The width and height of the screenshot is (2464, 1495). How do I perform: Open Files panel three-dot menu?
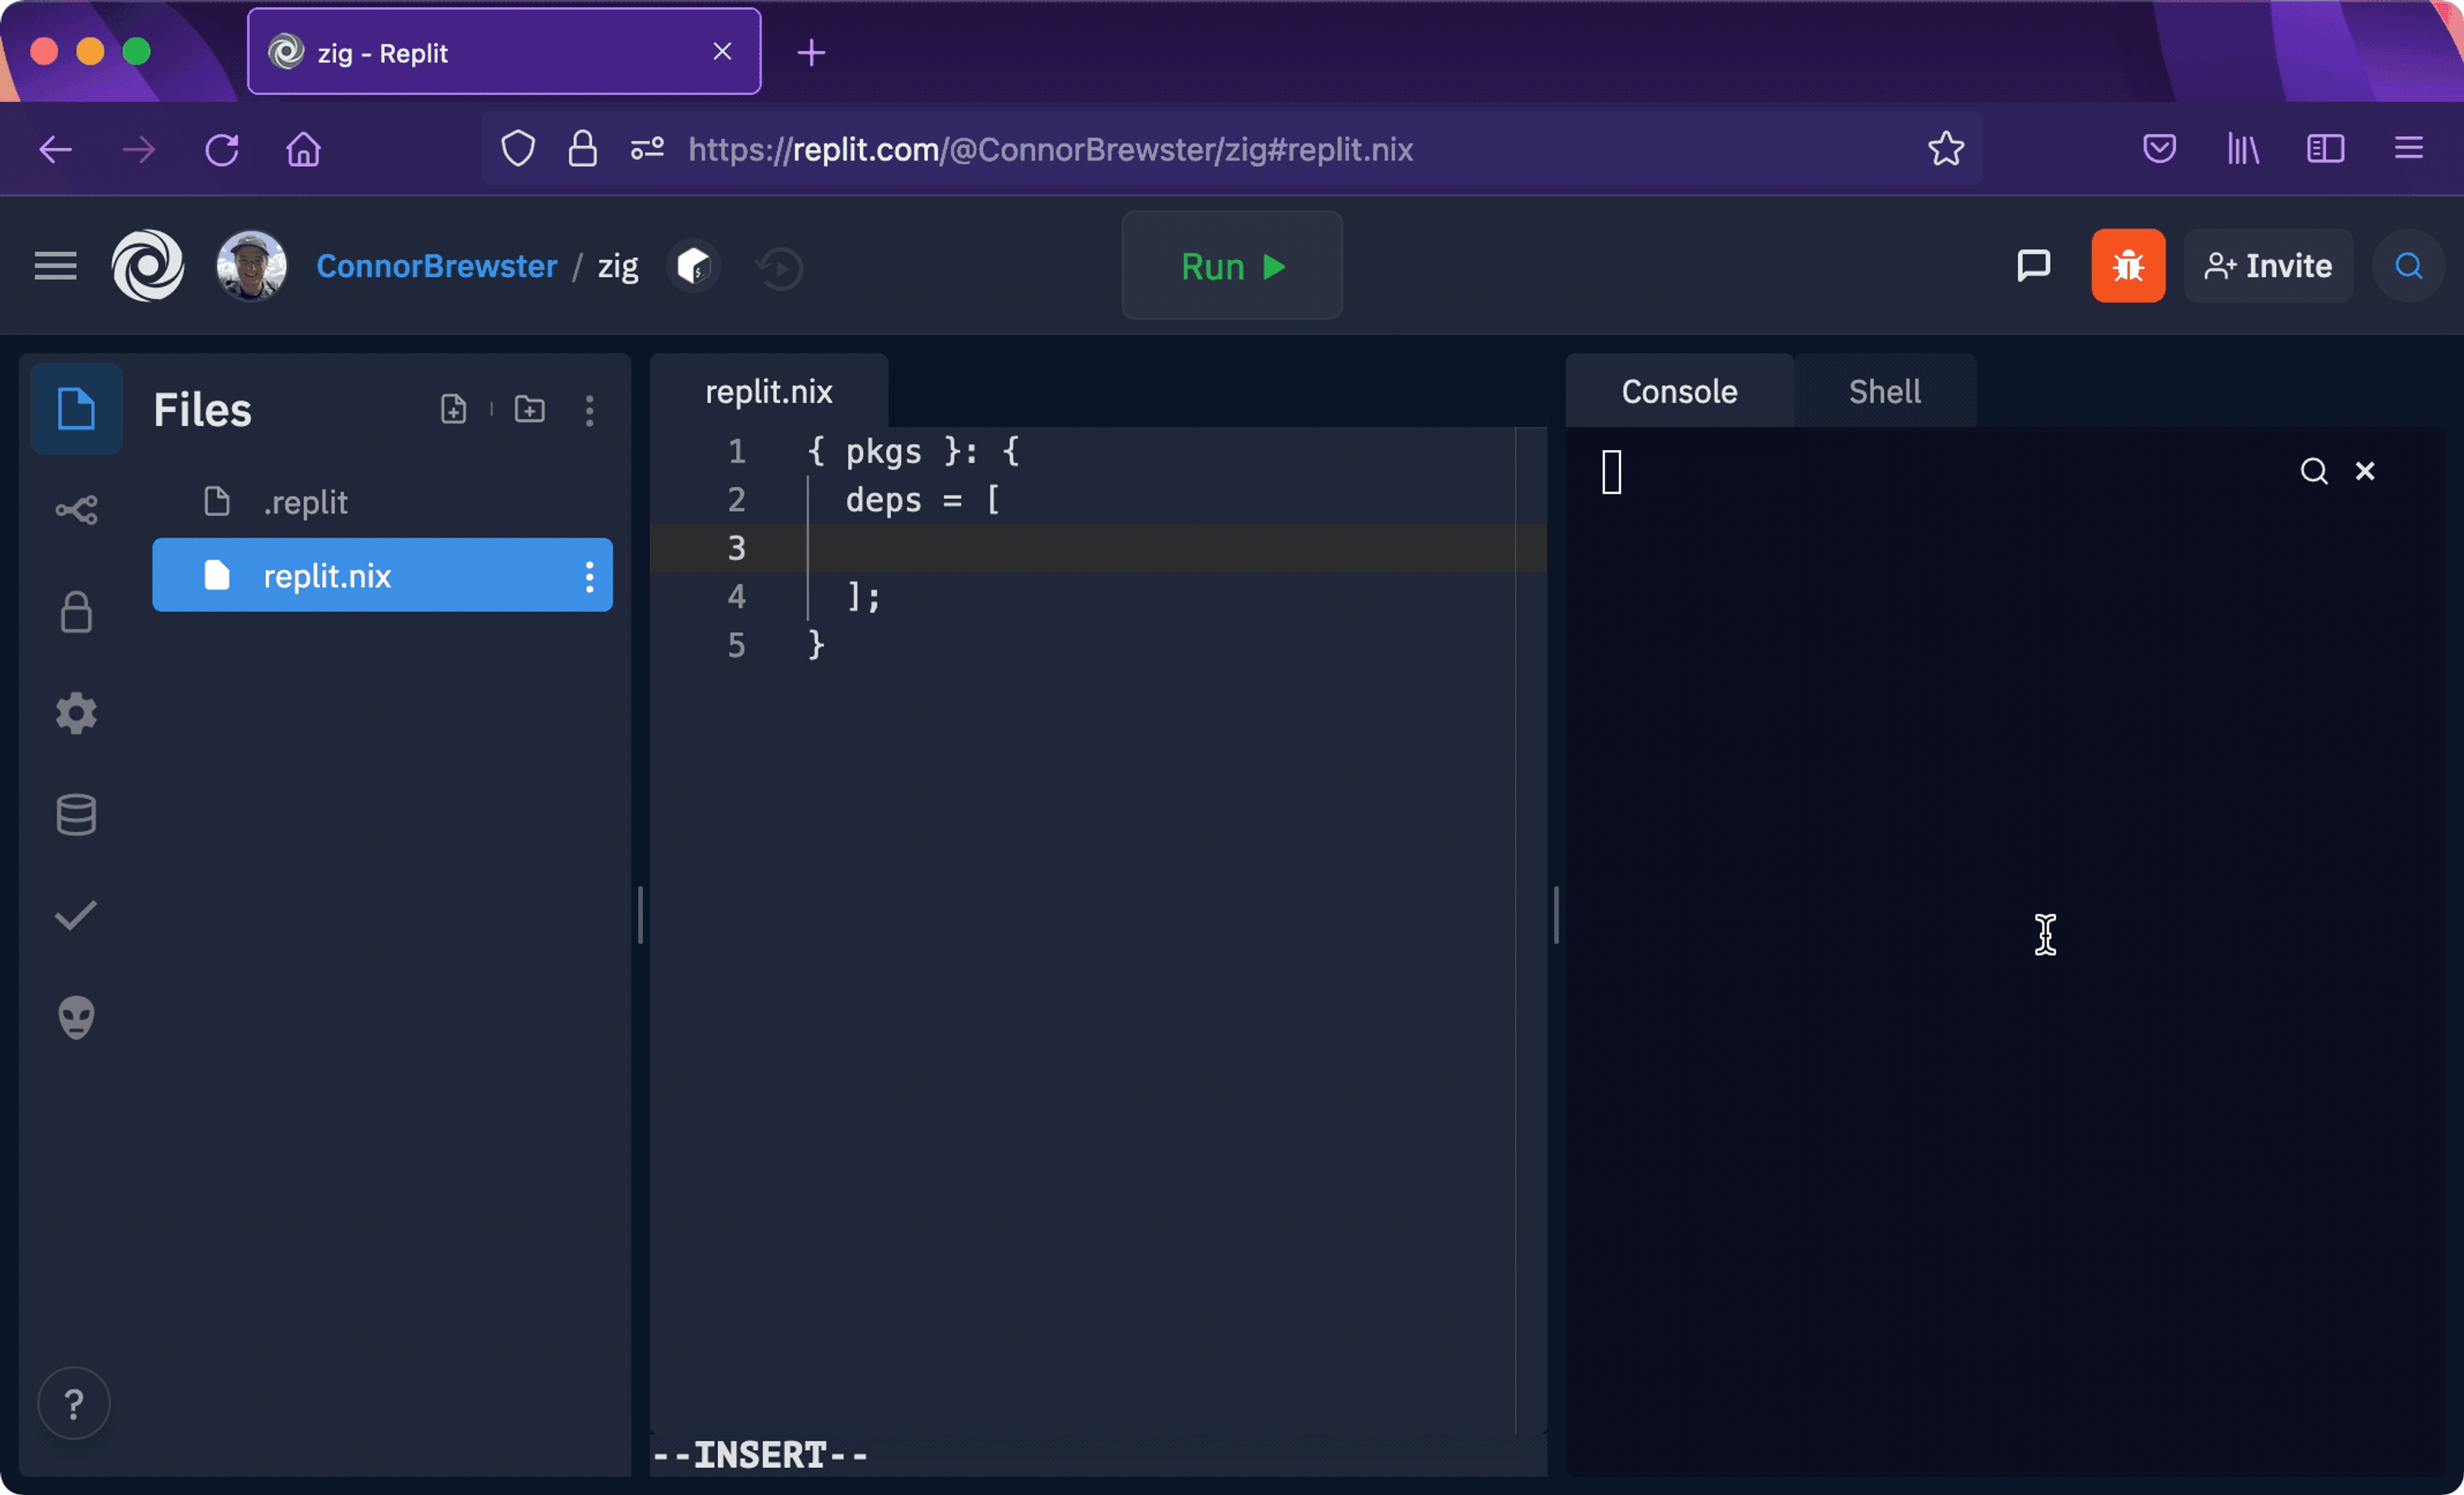point(589,410)
